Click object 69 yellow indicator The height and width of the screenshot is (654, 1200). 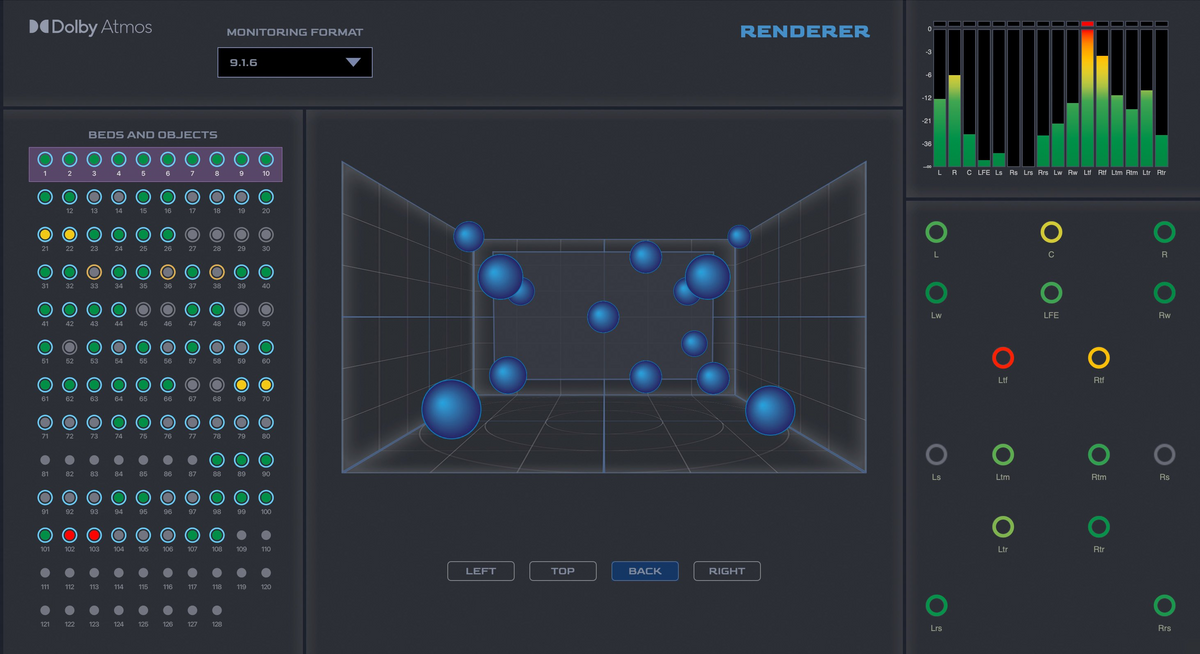coord(241,384)
